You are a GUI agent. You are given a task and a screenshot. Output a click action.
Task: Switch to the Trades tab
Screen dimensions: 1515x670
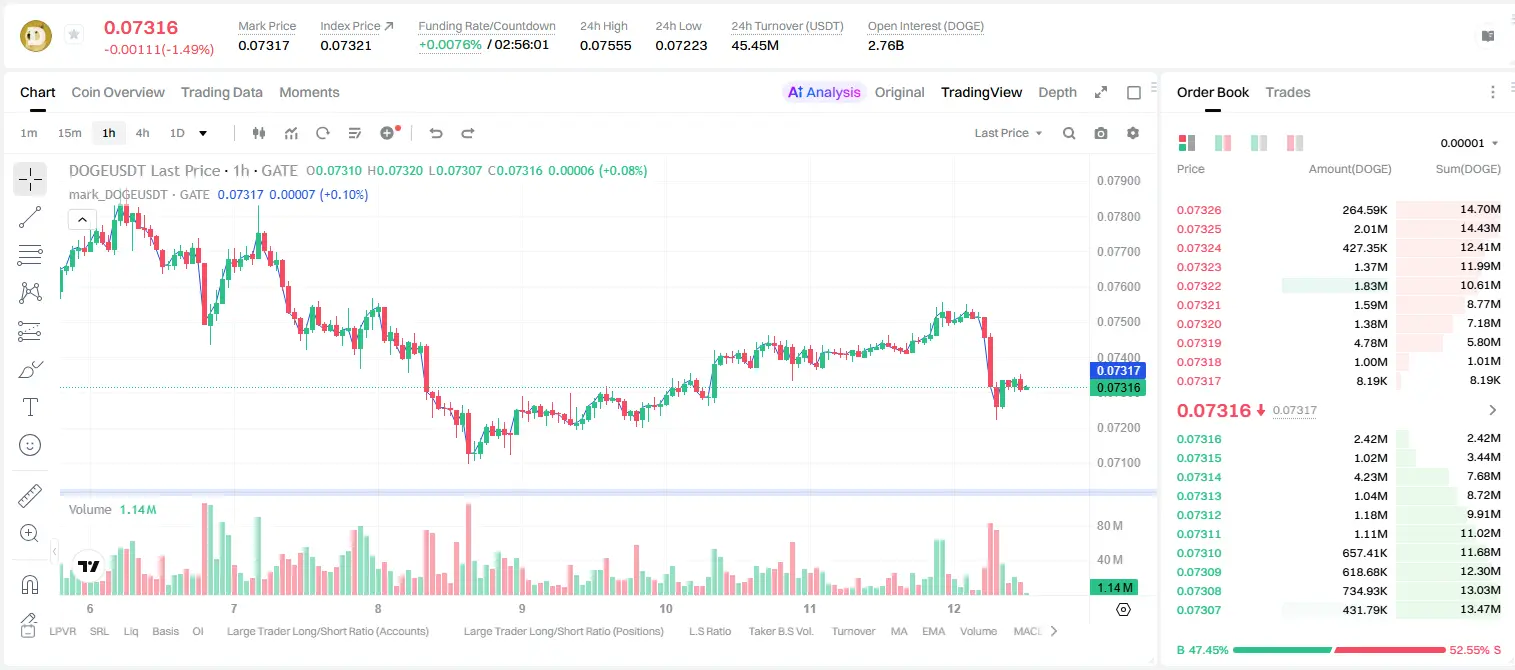pyautogui.click(x=1287, y=92)
